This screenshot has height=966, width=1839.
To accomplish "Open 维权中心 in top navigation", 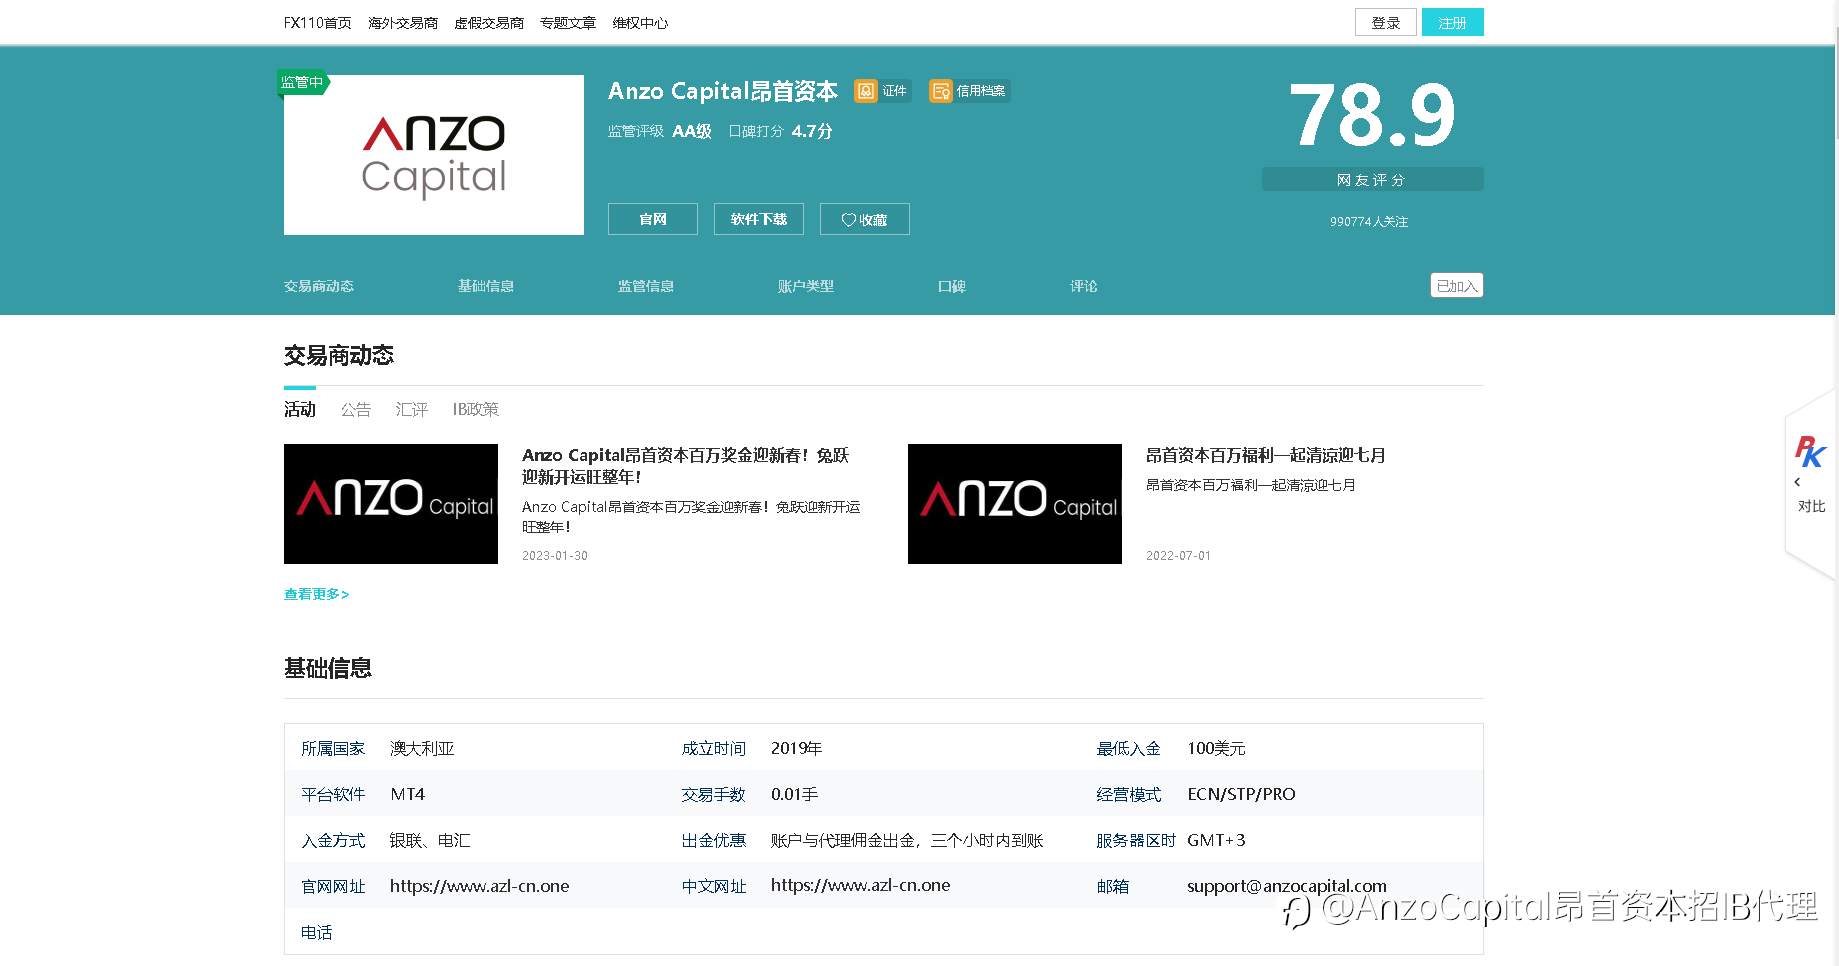I will click(640, 23).
